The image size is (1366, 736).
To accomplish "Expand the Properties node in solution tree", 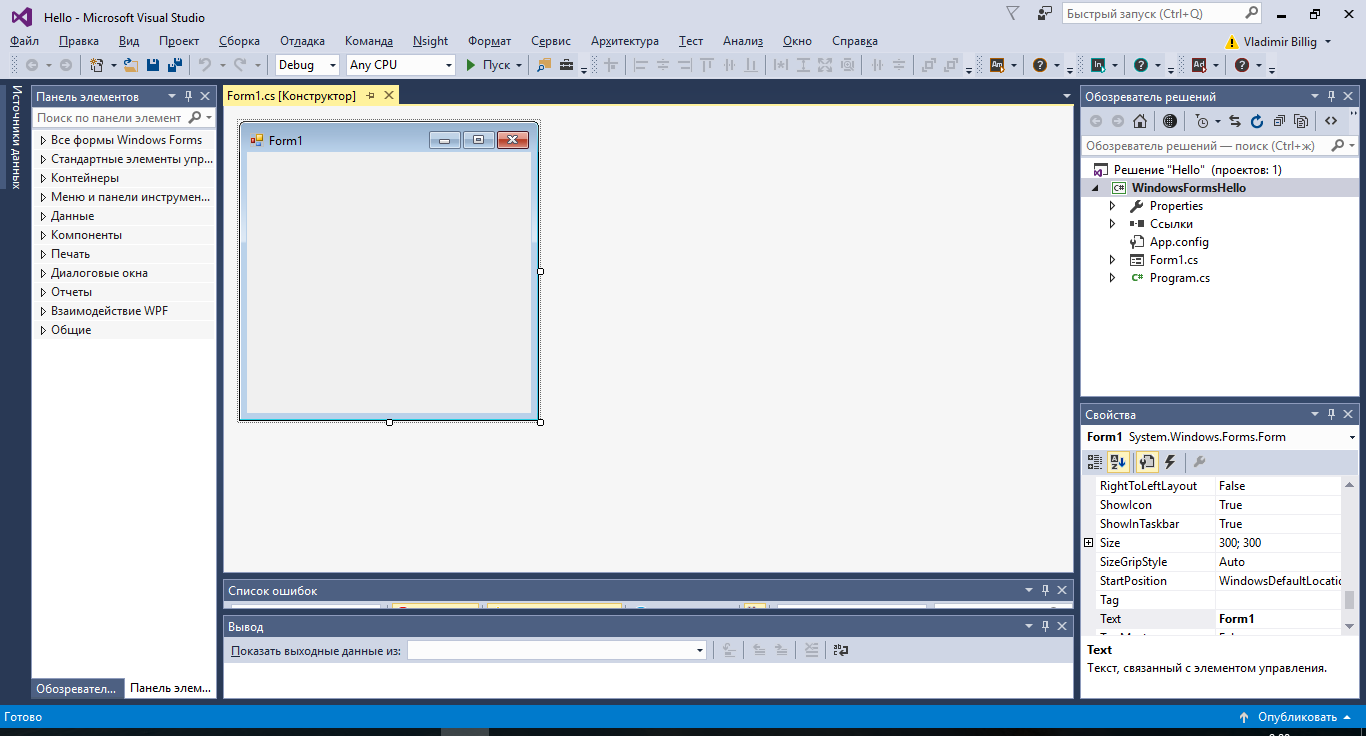I will (1112, 206).
